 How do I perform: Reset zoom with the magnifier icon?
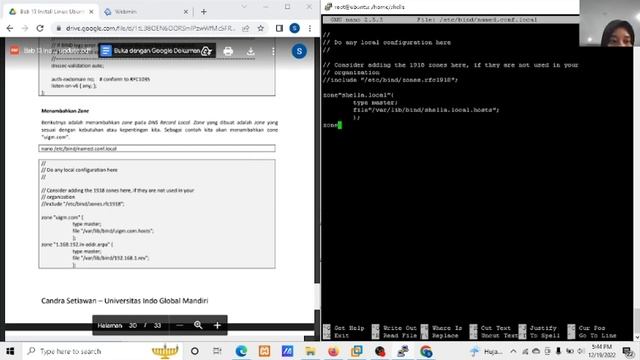click(x=198, y=325)
